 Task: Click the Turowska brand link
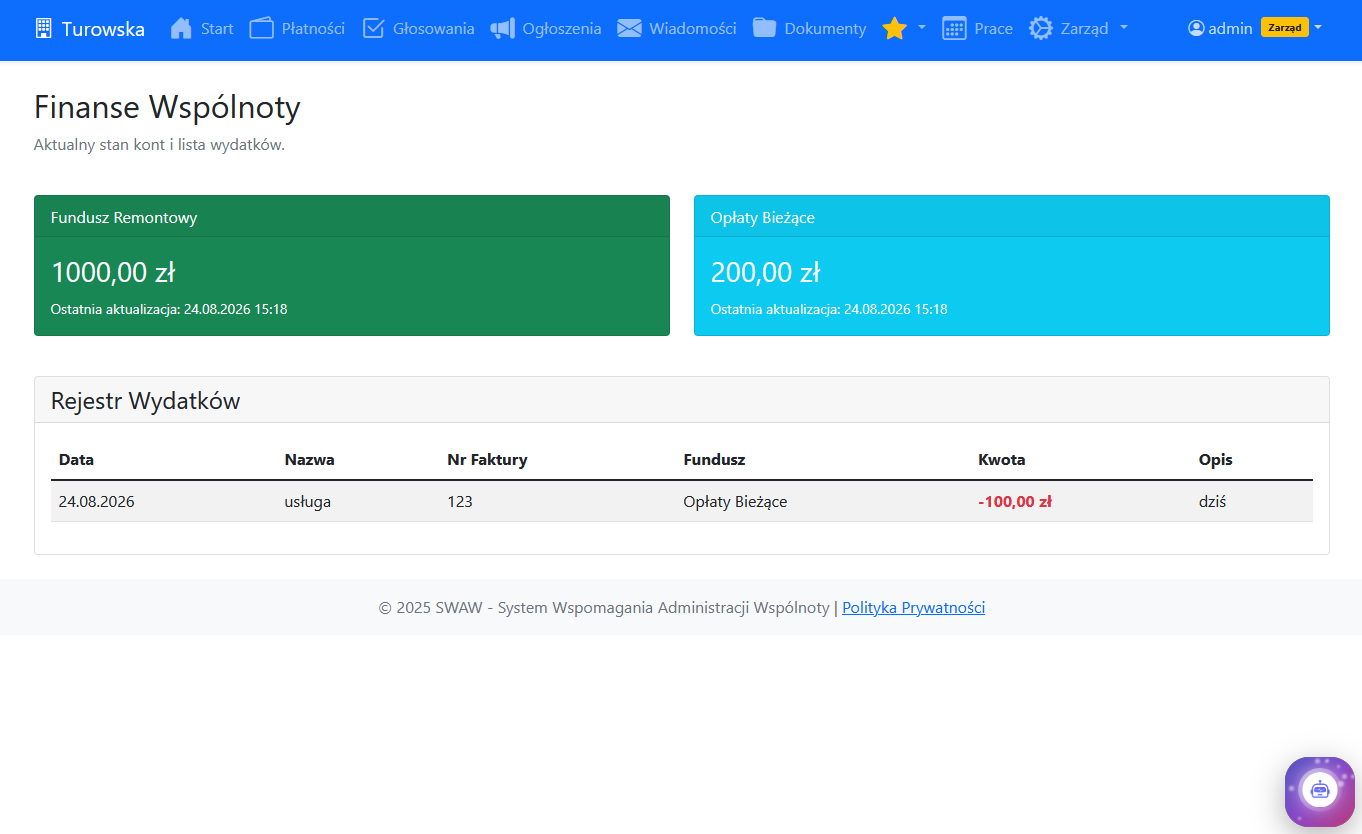90,28
